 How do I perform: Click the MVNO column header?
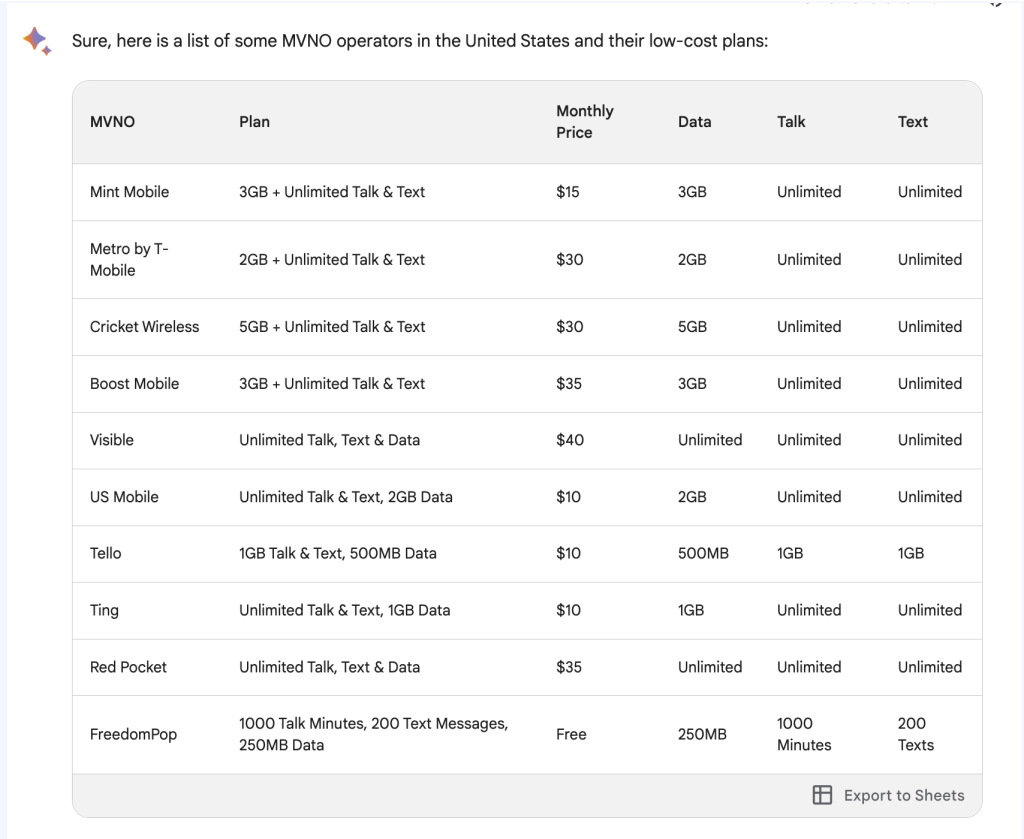112,122
